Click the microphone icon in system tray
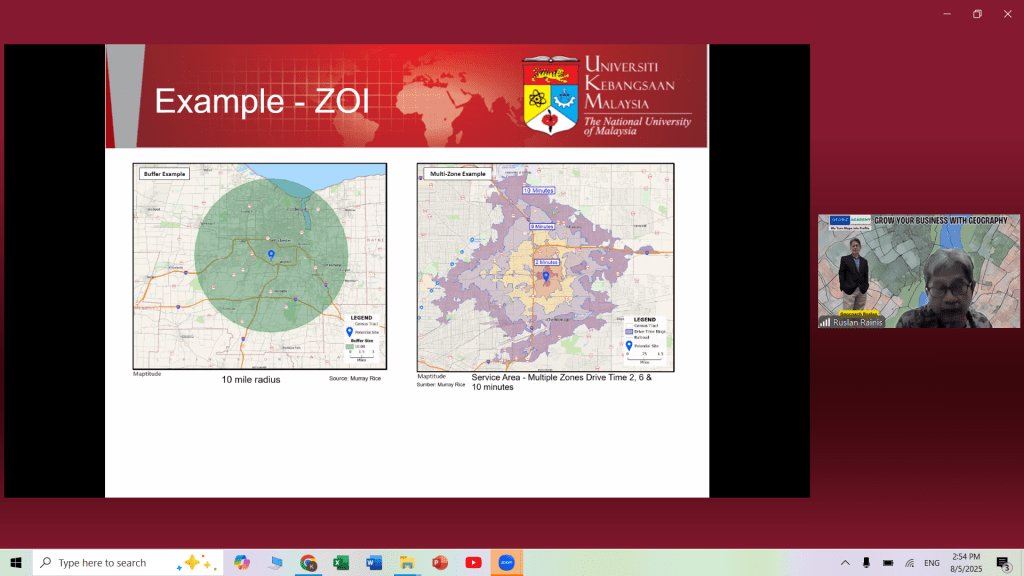Screen dimensions: 1024x576 coord(866,563)
